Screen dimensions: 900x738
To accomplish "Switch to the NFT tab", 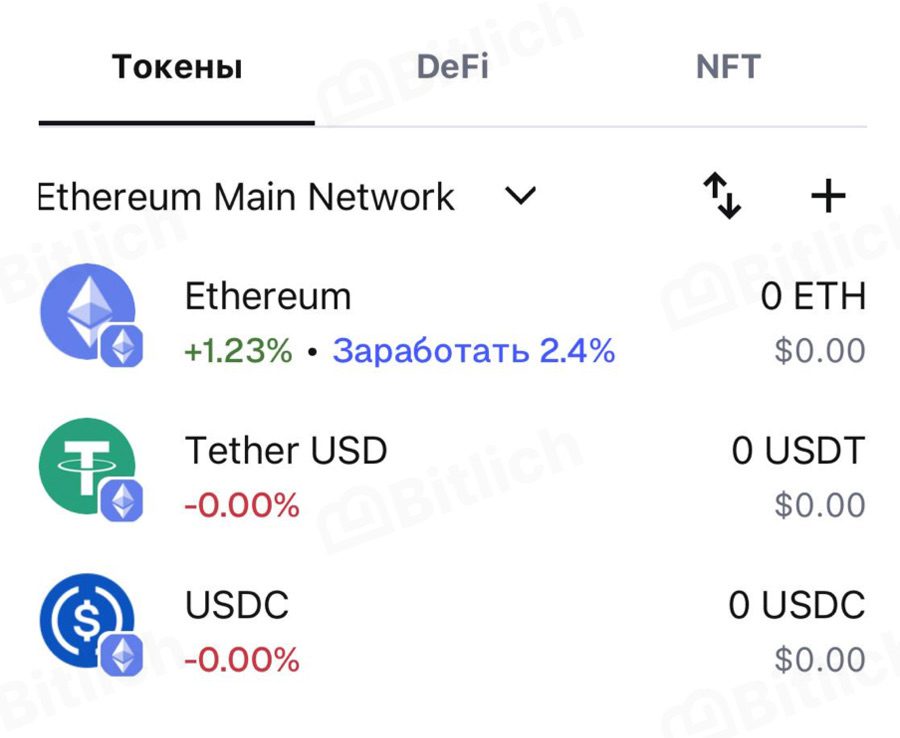I will (728, 67).
